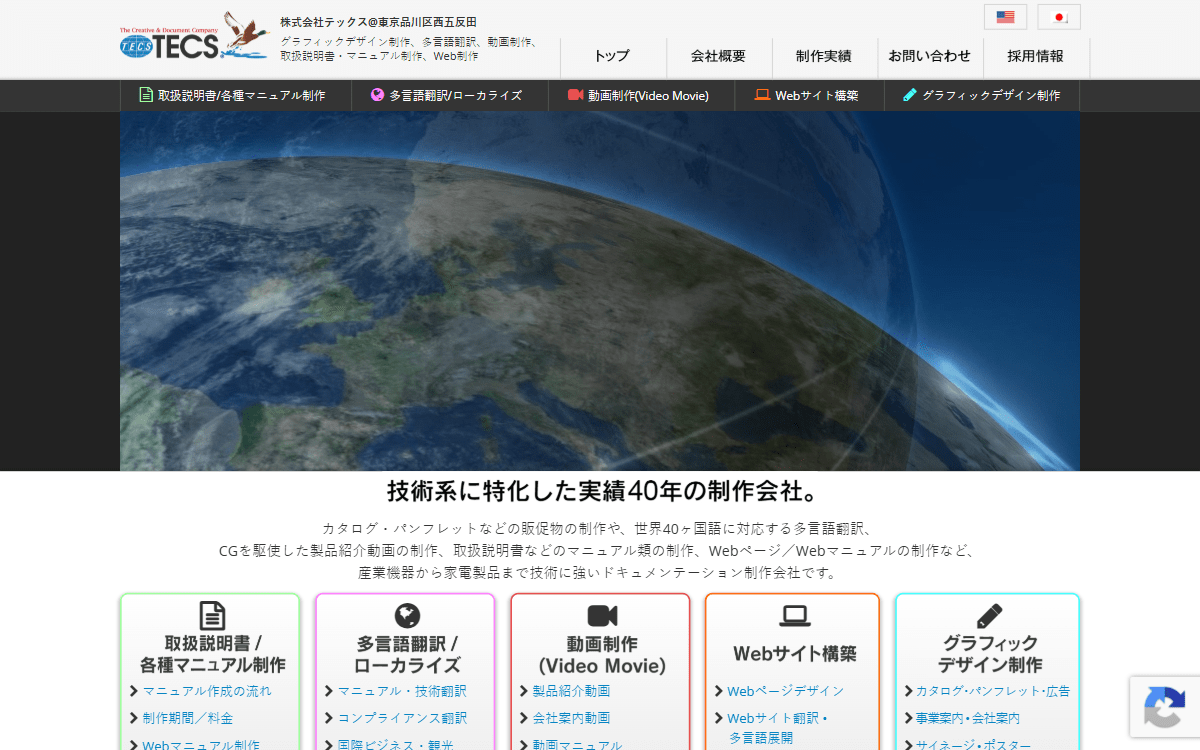
Task: Click headline 技術系に特化した実績40年の制作会社。
Action: click(x=603, y=492)
